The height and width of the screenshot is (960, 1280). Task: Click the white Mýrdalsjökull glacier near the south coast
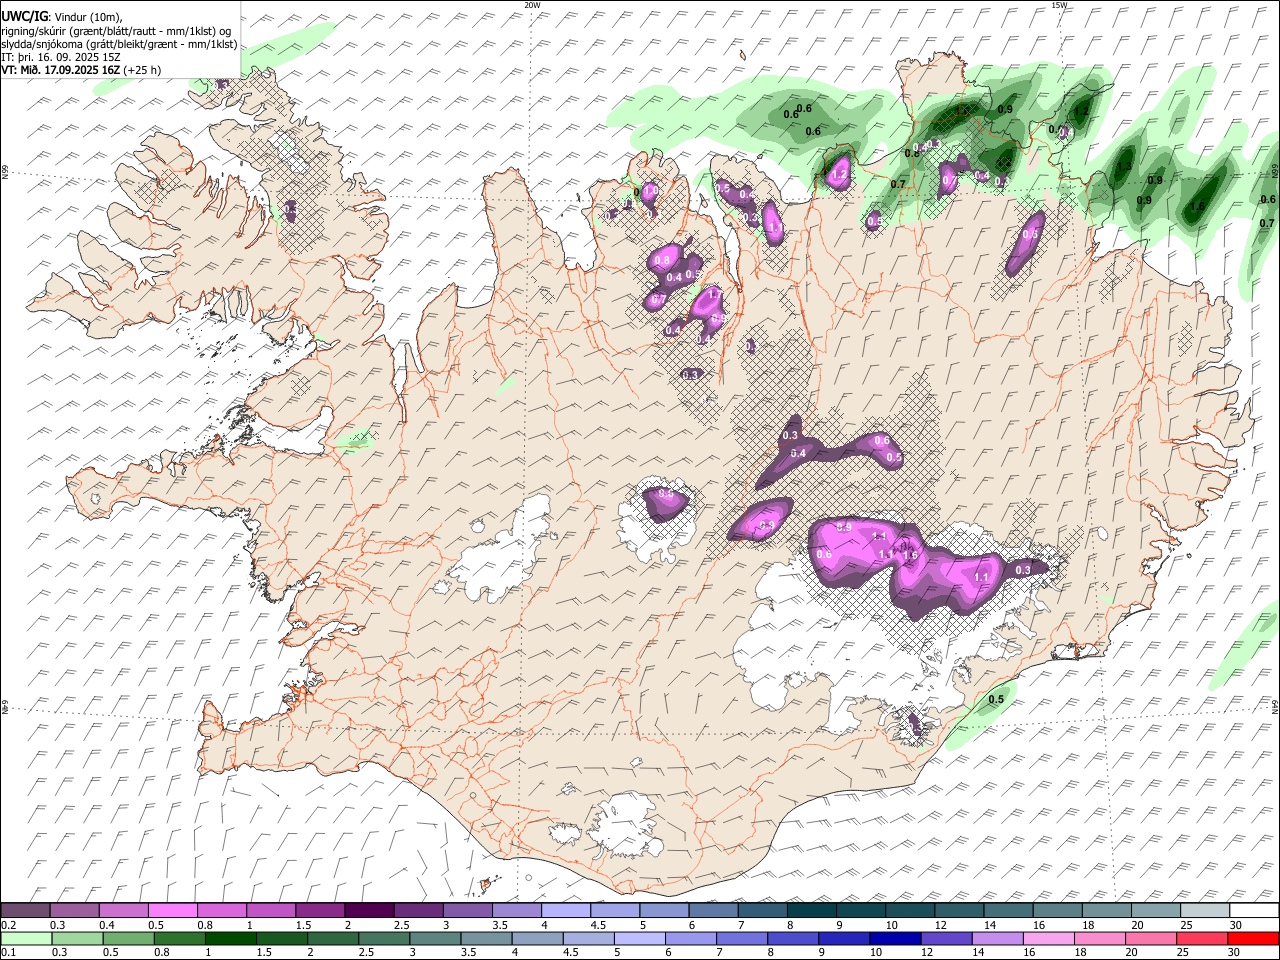(x=624, y=825)
